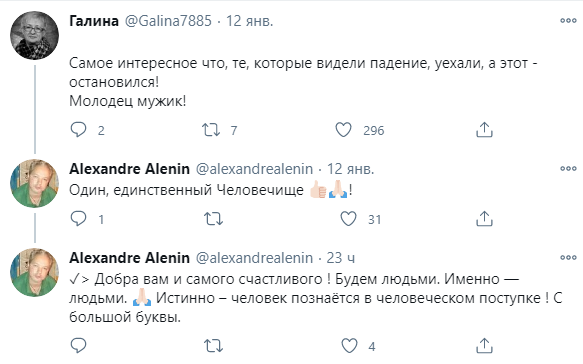Open more options on Галина's tweet

(568, 20)
